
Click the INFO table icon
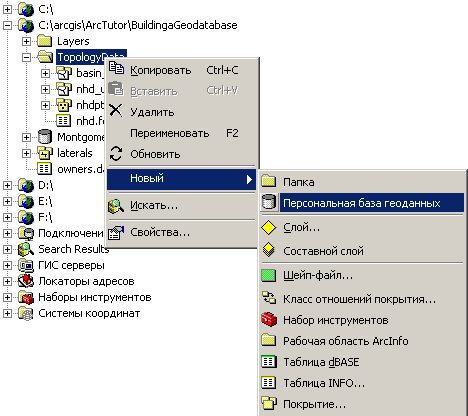click(269, 383)
